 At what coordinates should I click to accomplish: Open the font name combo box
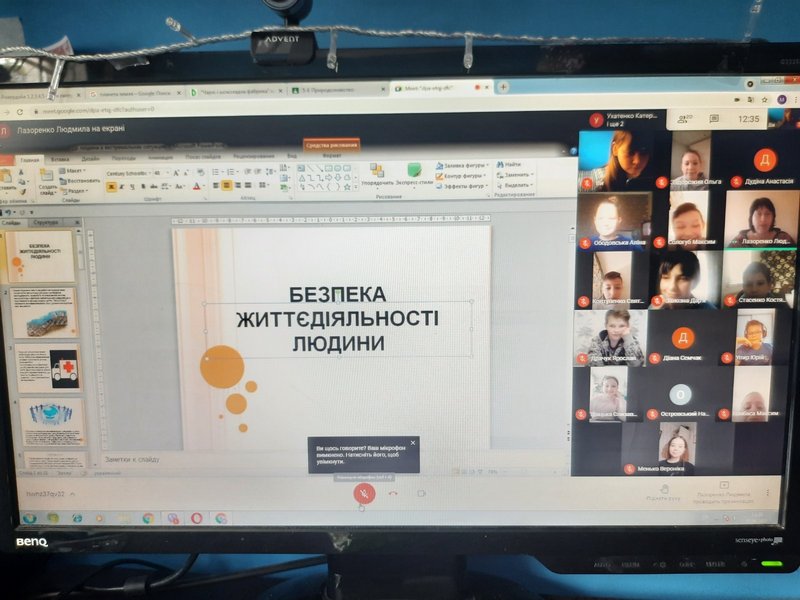(128, 173)
